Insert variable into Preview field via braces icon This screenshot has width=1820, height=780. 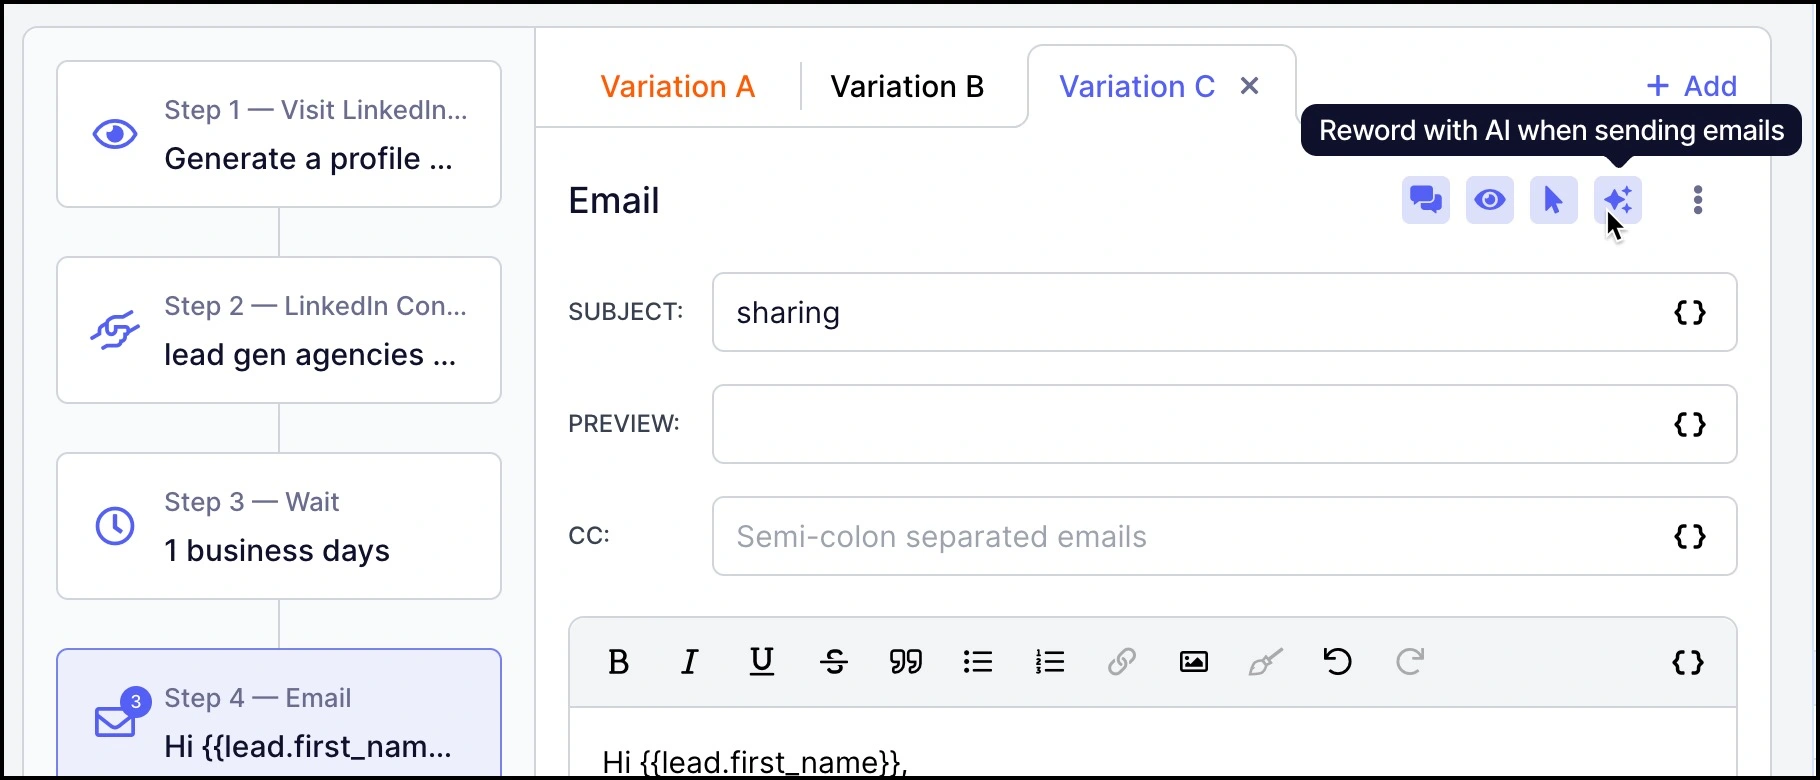pos(1689,424)
